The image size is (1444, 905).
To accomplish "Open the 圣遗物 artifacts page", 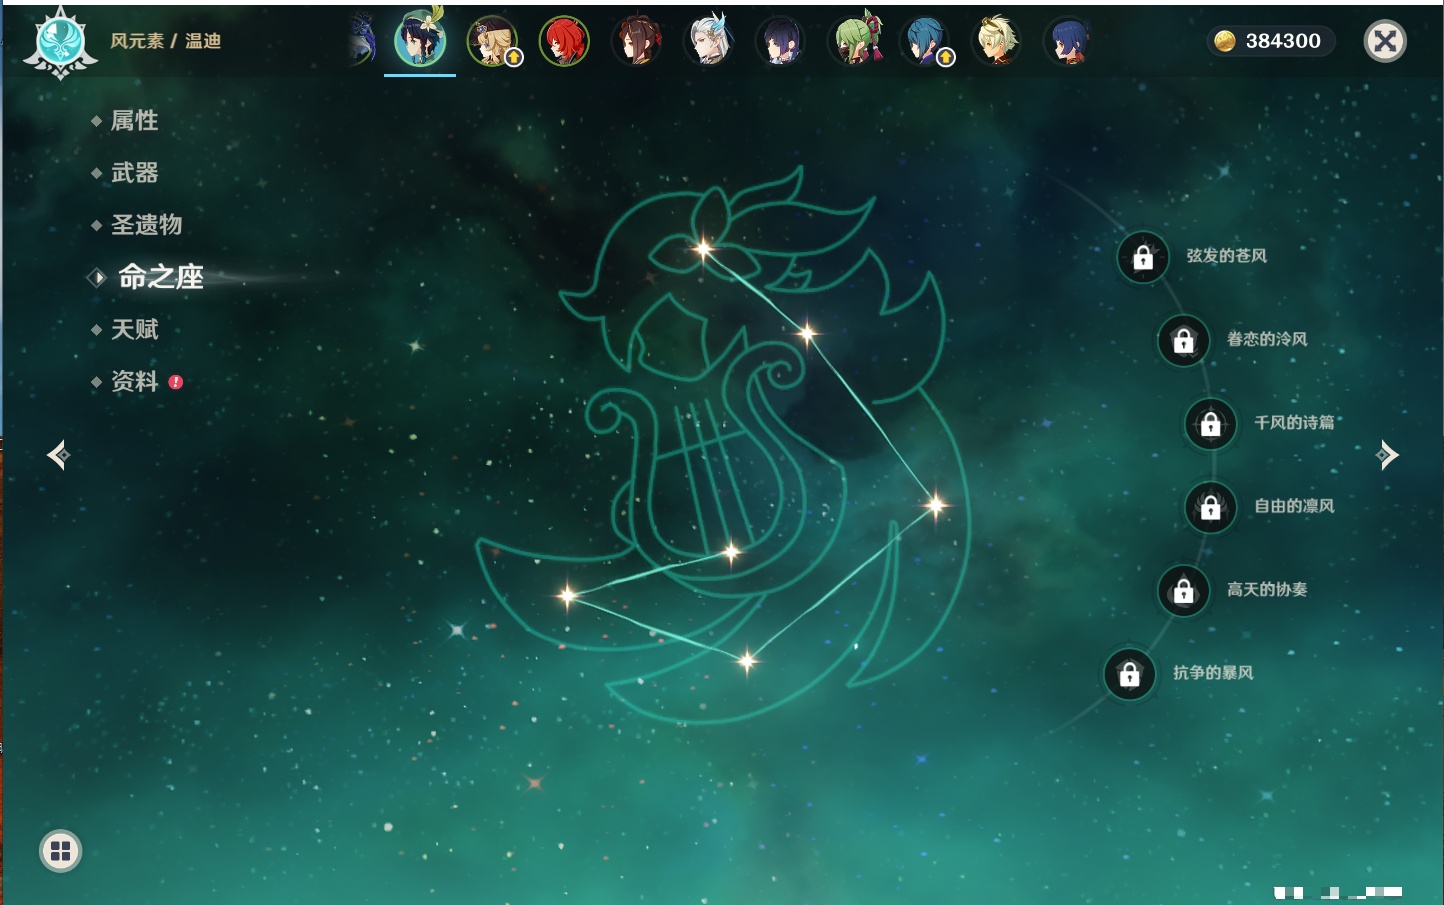I will click(x=146, y=225).
